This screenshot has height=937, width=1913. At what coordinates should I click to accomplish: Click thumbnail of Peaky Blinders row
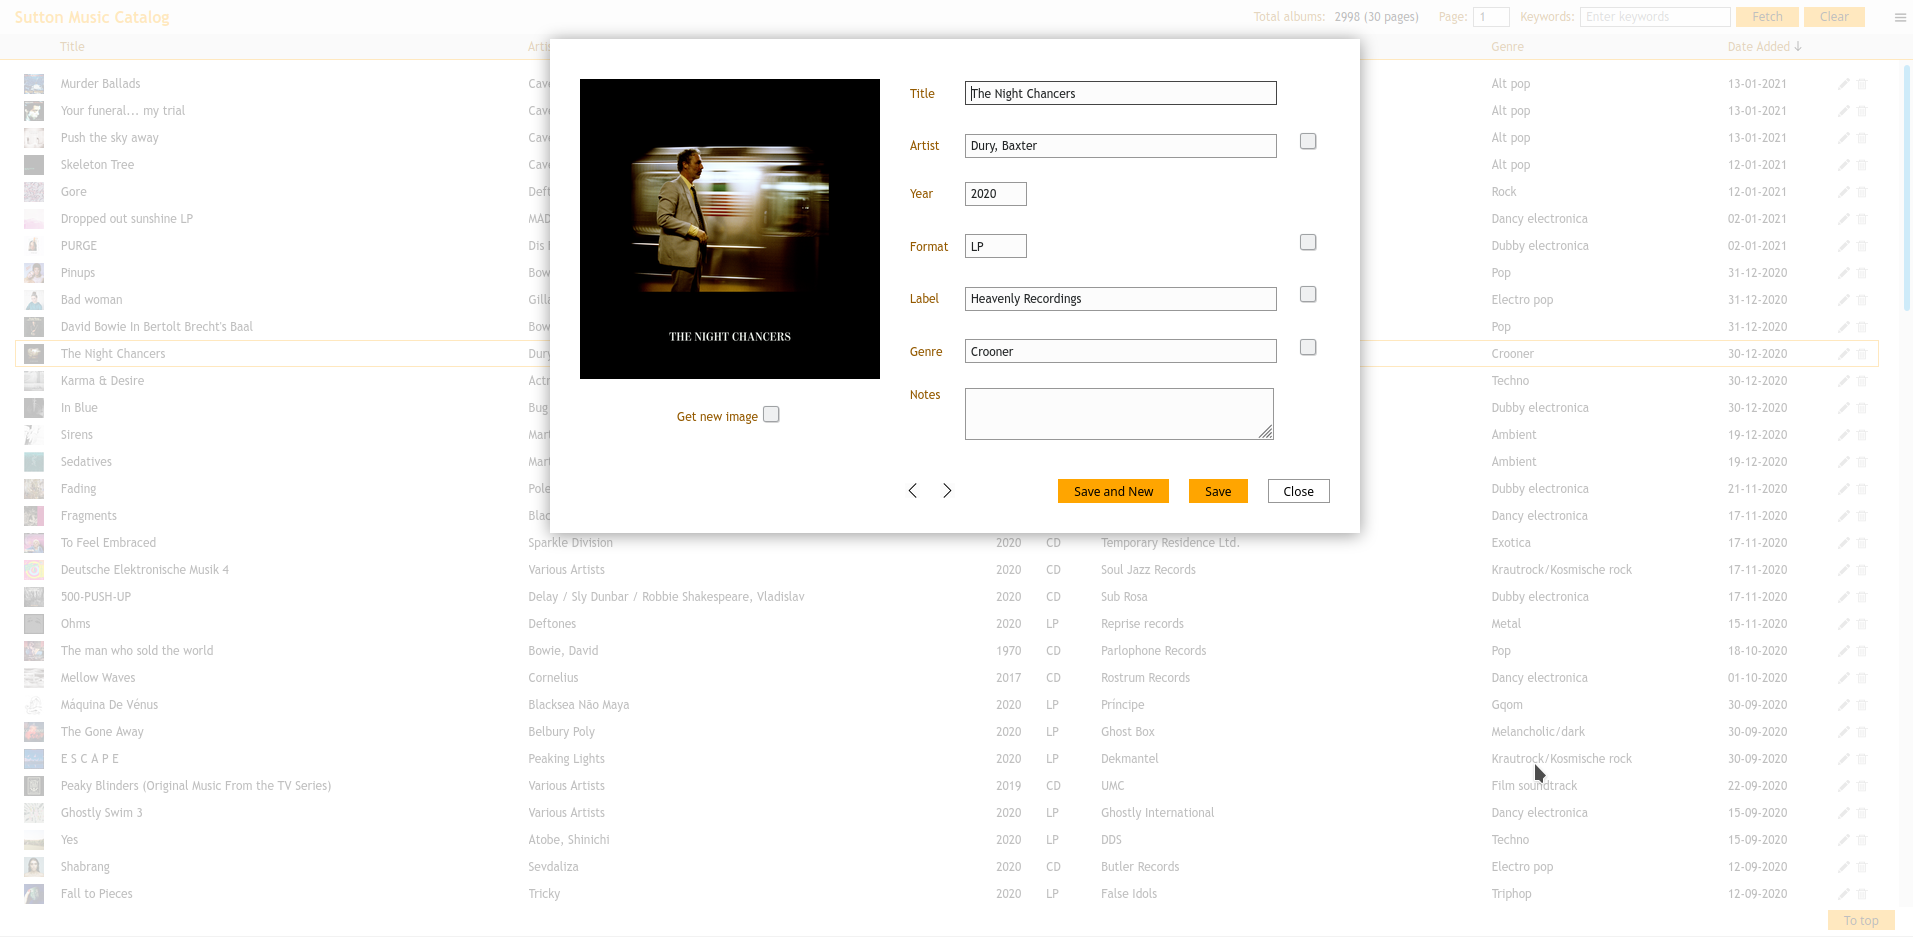pyautogui.click(x=34, y=786)
